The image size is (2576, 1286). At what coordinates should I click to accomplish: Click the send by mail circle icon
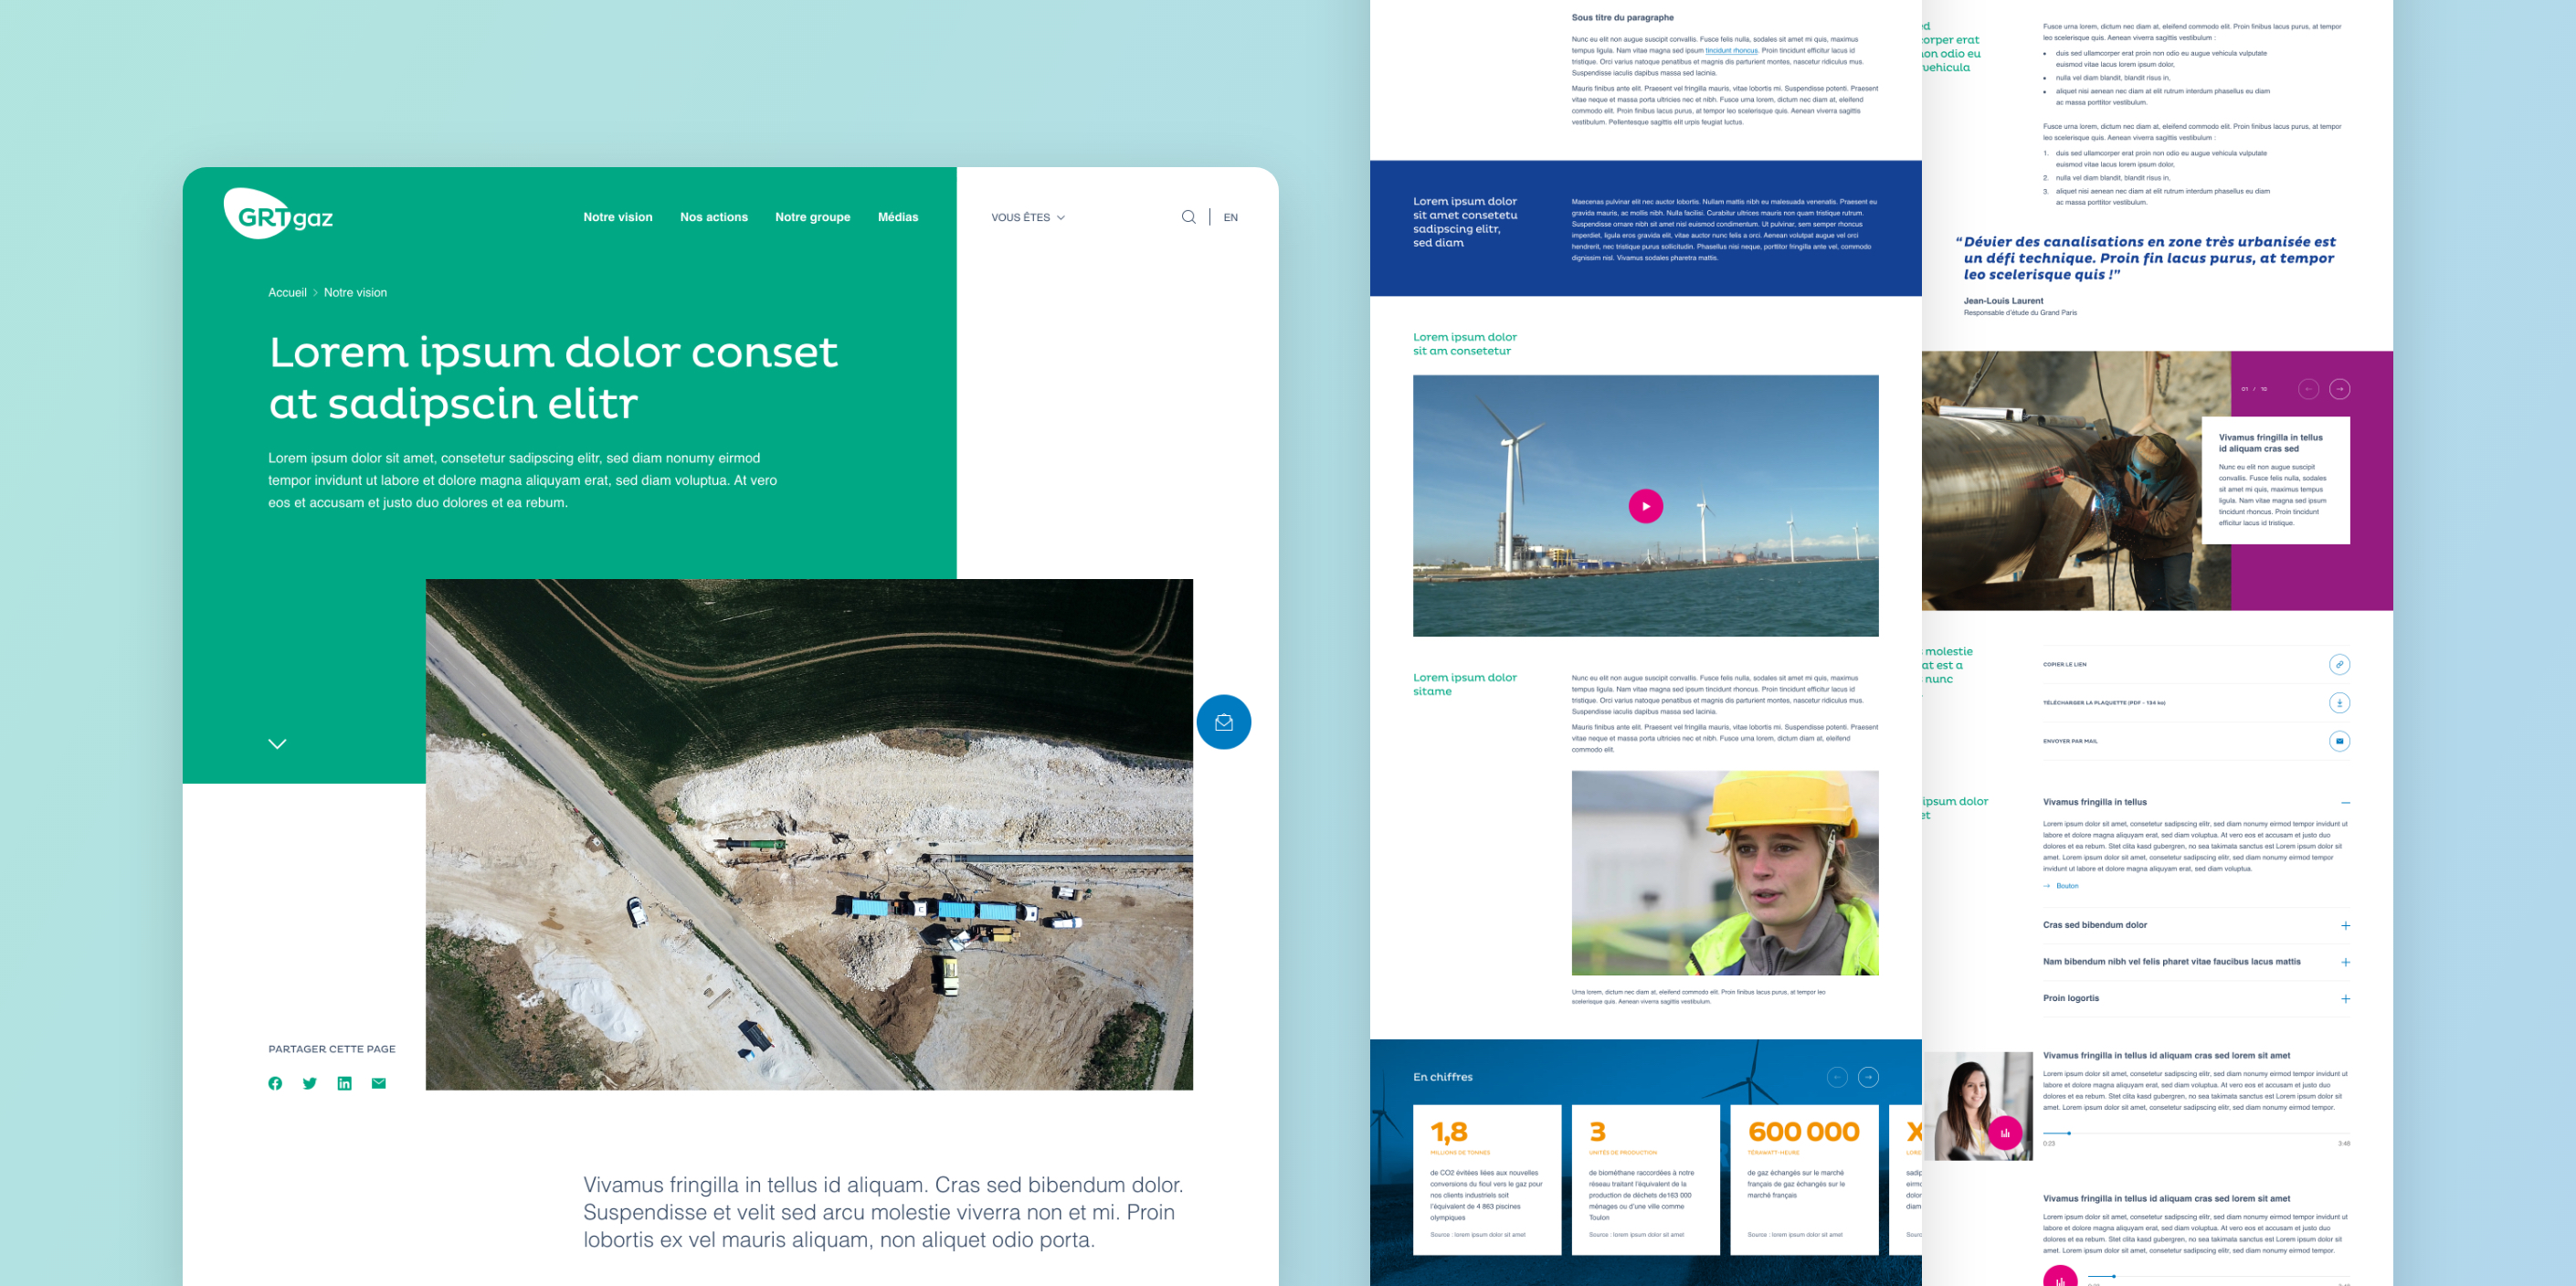2339,741
